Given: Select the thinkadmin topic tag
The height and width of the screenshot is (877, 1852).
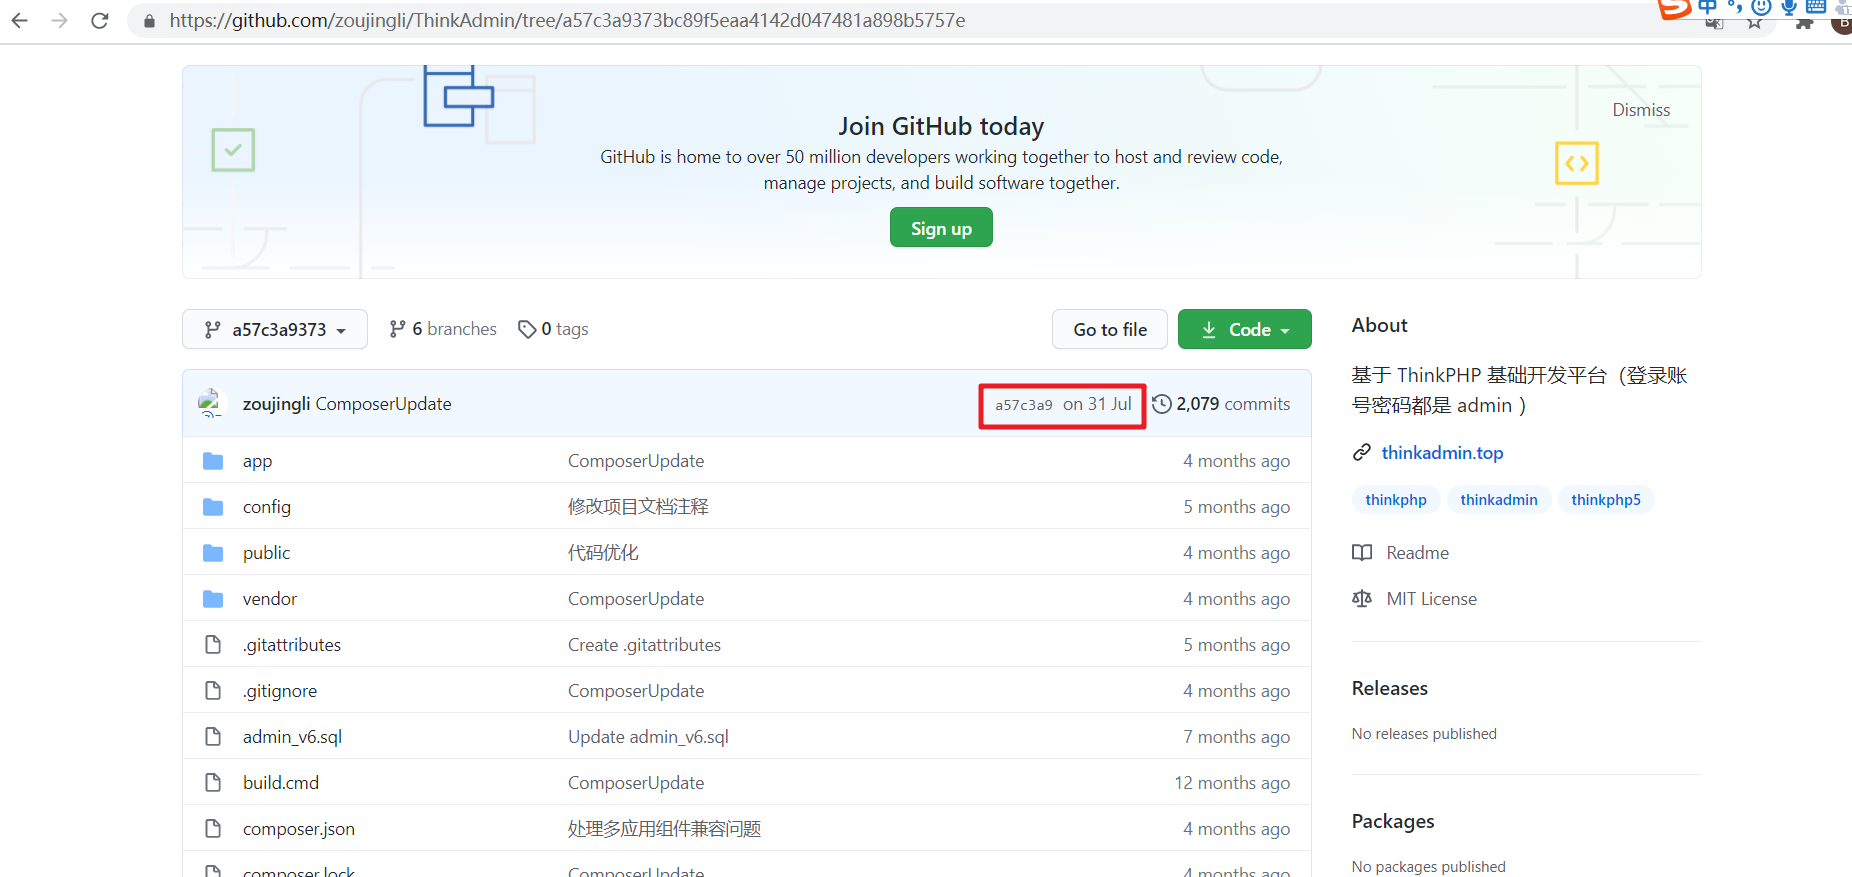Looking at the screenshot, I should [1499, 500].
